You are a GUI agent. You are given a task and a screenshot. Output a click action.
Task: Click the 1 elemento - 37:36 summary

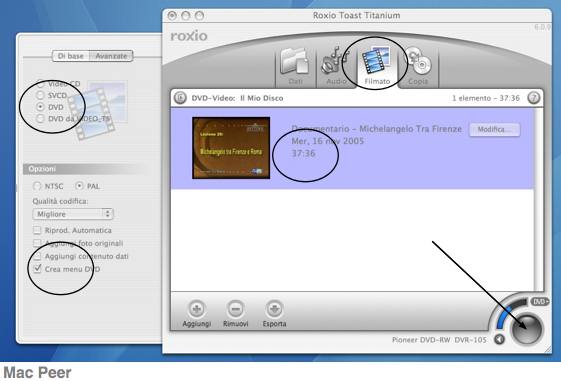(x=486, y=98)
